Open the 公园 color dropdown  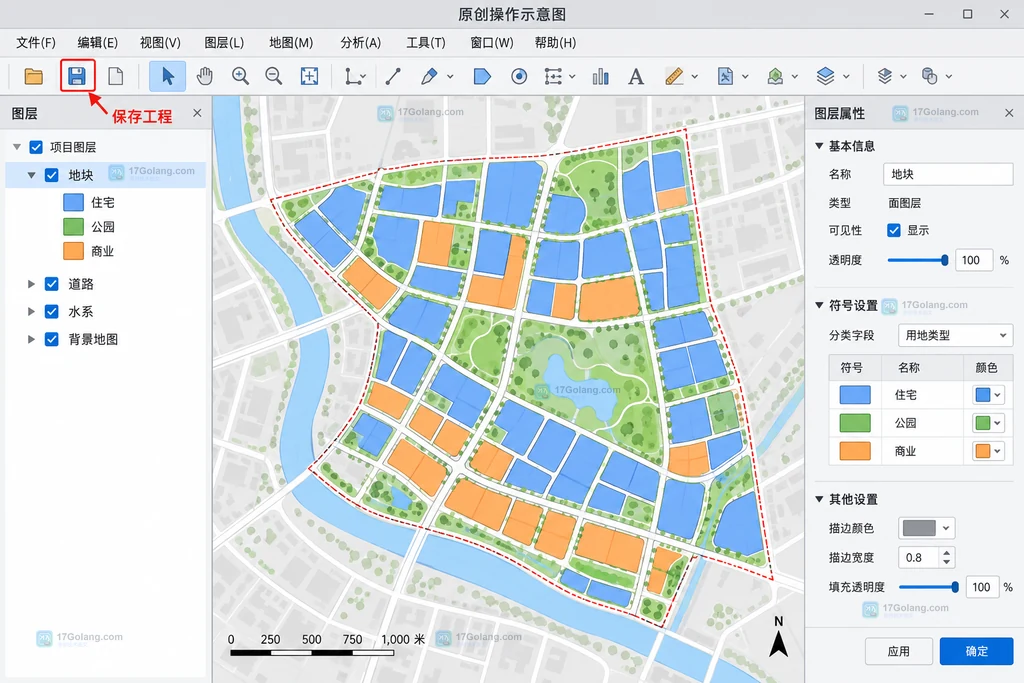click(x=988, y=422)
